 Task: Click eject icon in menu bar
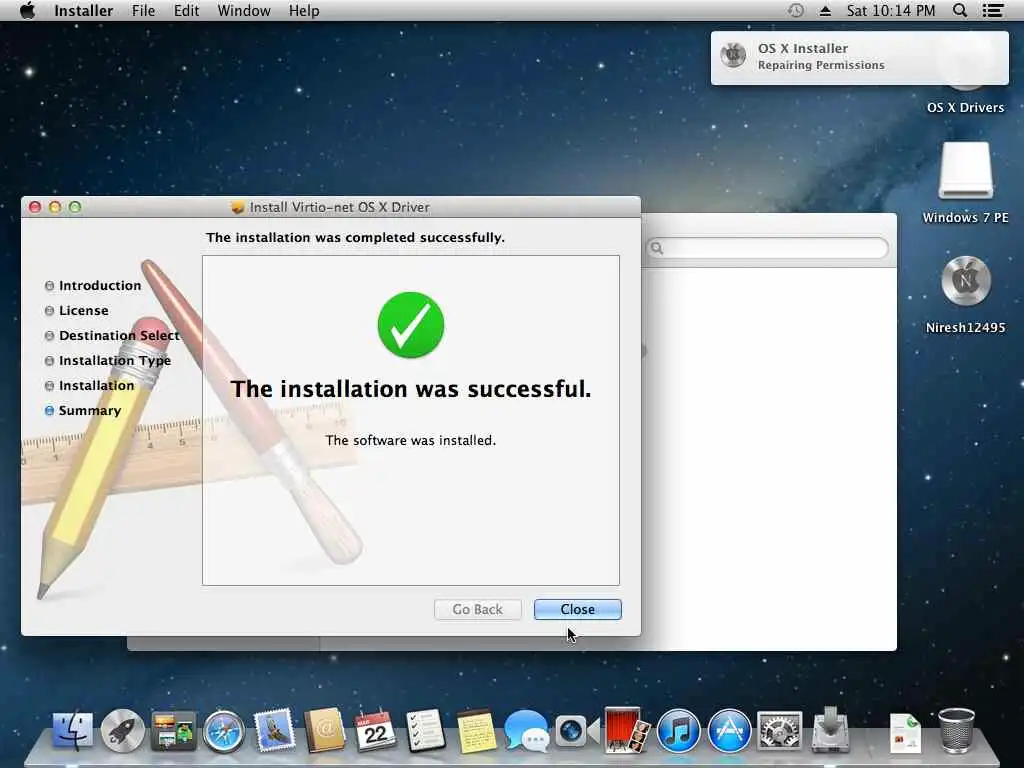pos(825,10)
